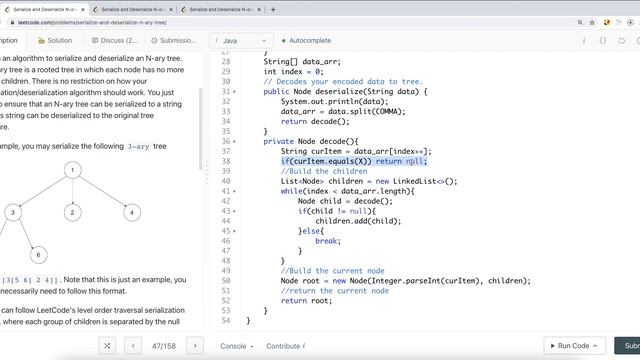Click the Submit button
This screenshot has width=640, height=360.
(627, 346)
